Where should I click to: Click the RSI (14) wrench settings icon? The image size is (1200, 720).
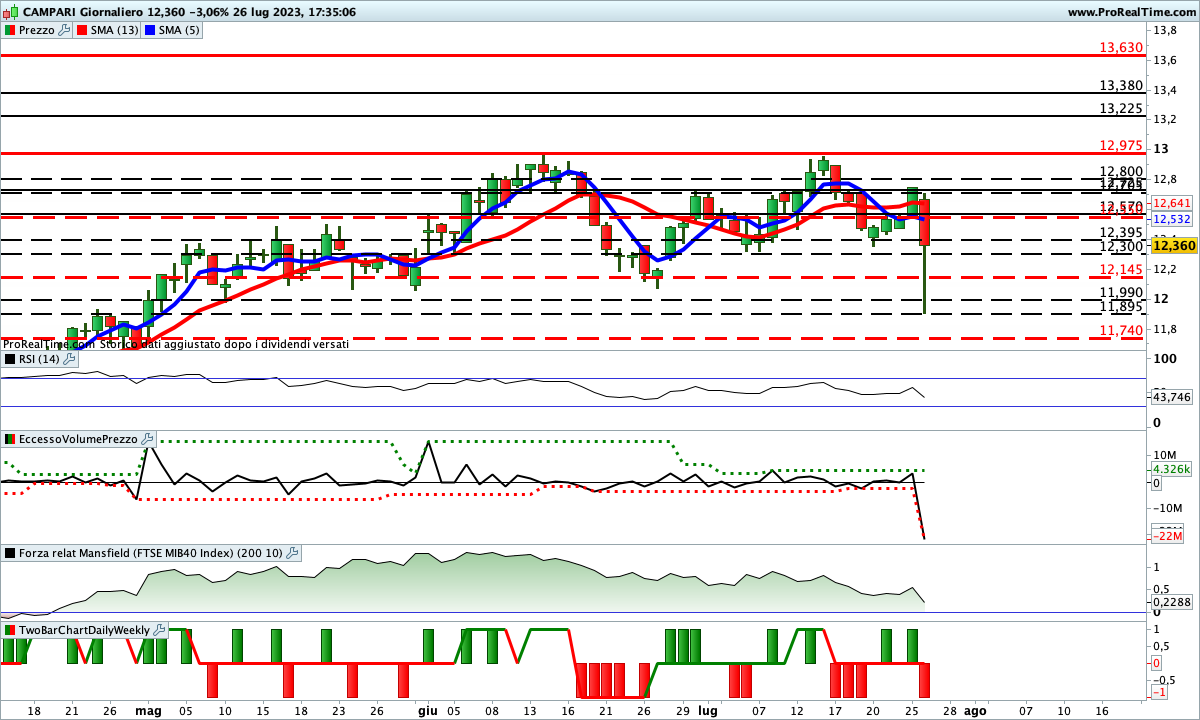(x=69, y=359)
